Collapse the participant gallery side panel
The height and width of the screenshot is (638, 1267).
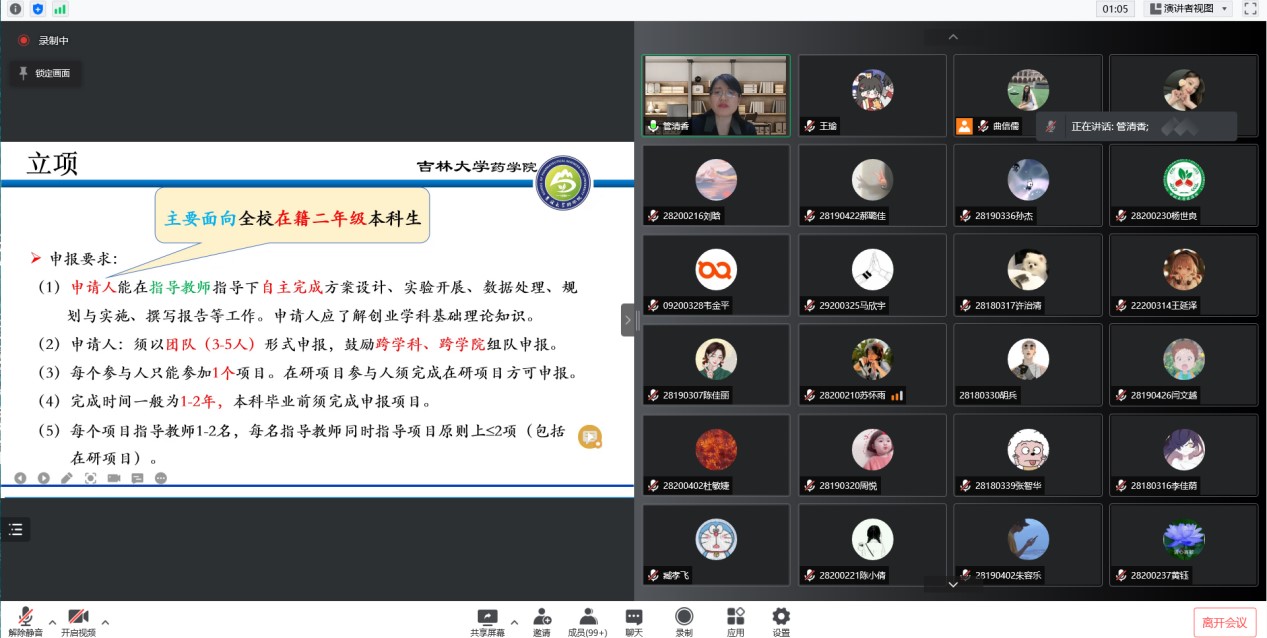coord(627,320)
